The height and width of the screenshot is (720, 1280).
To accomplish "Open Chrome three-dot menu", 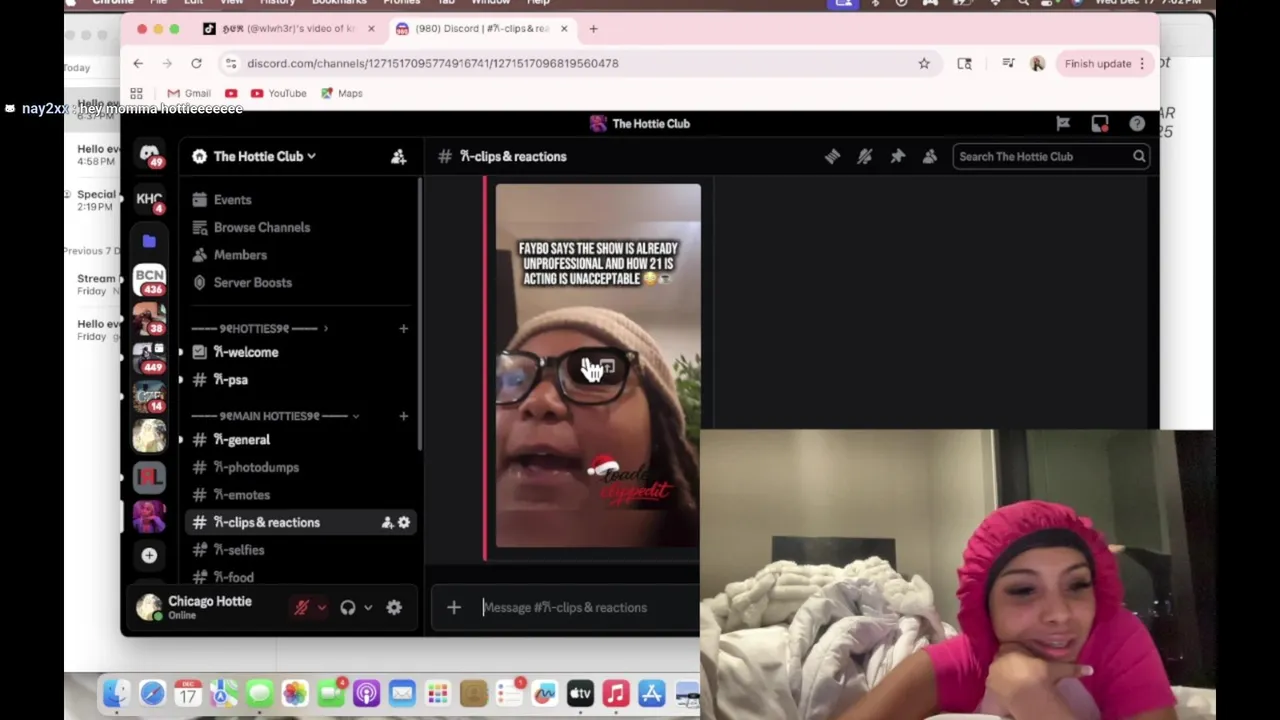I will coord(1141,63).
